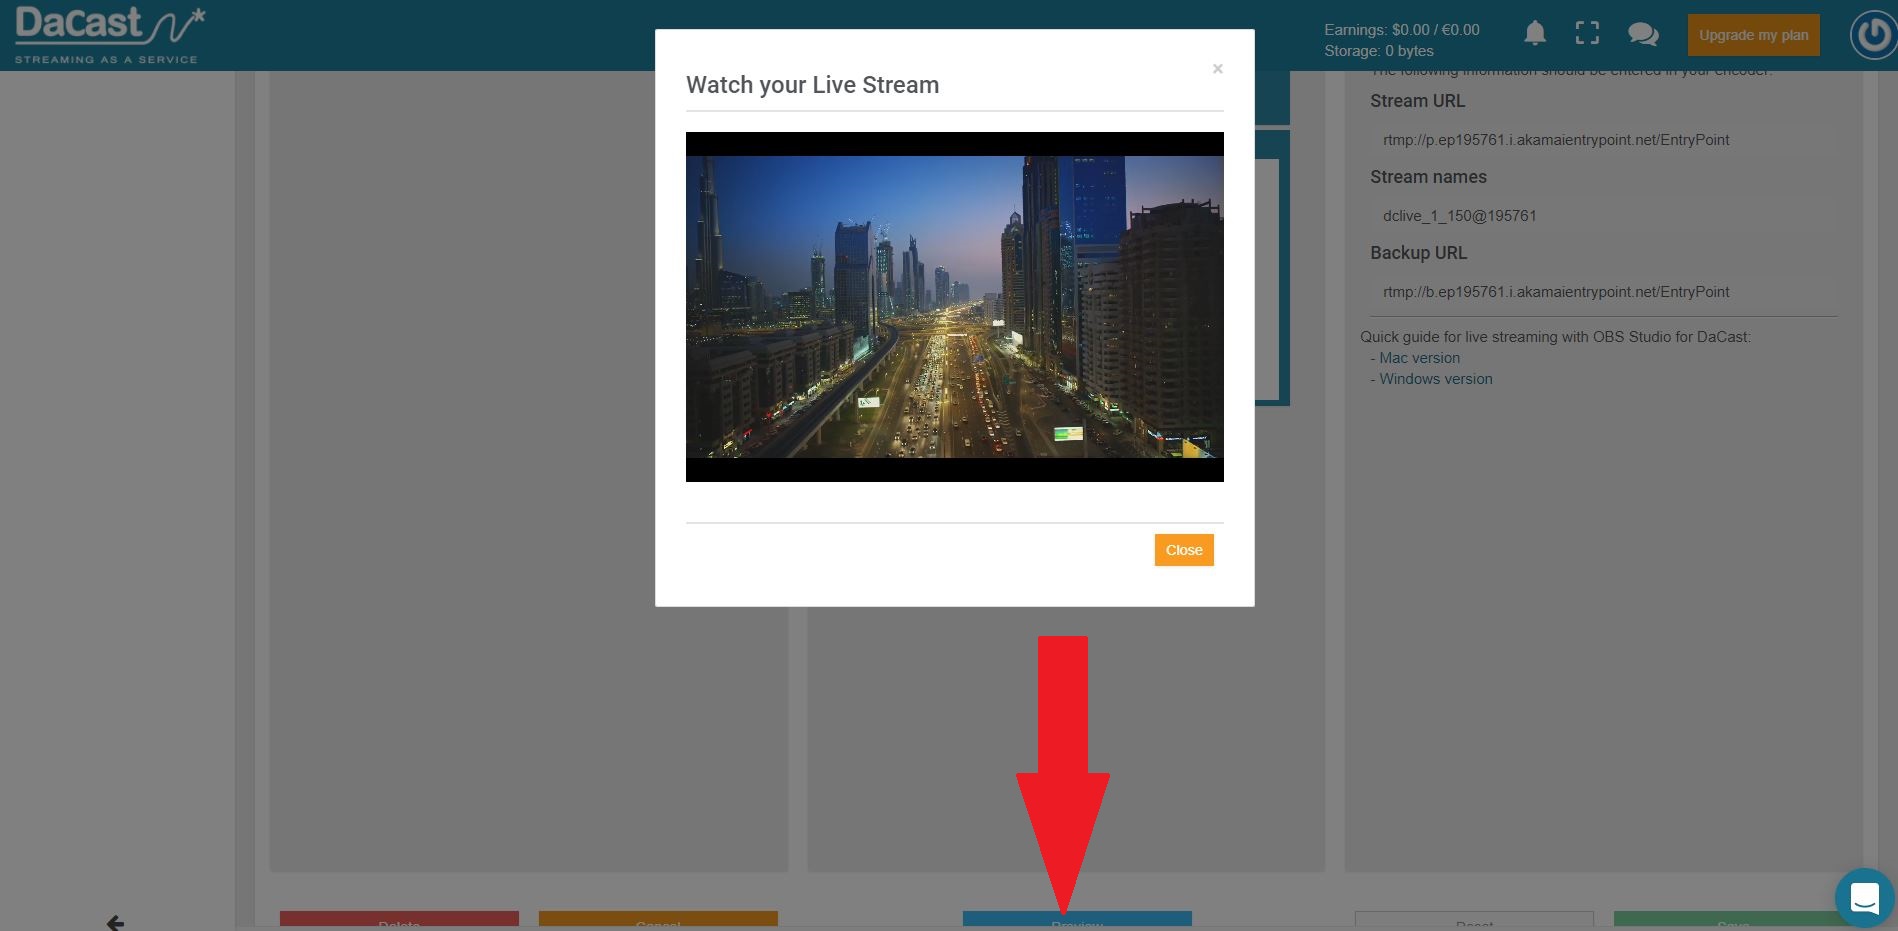Click the orange Cancel button at bottom
Viewport: 1898px width, 931px height.
[x=658, y=921]
